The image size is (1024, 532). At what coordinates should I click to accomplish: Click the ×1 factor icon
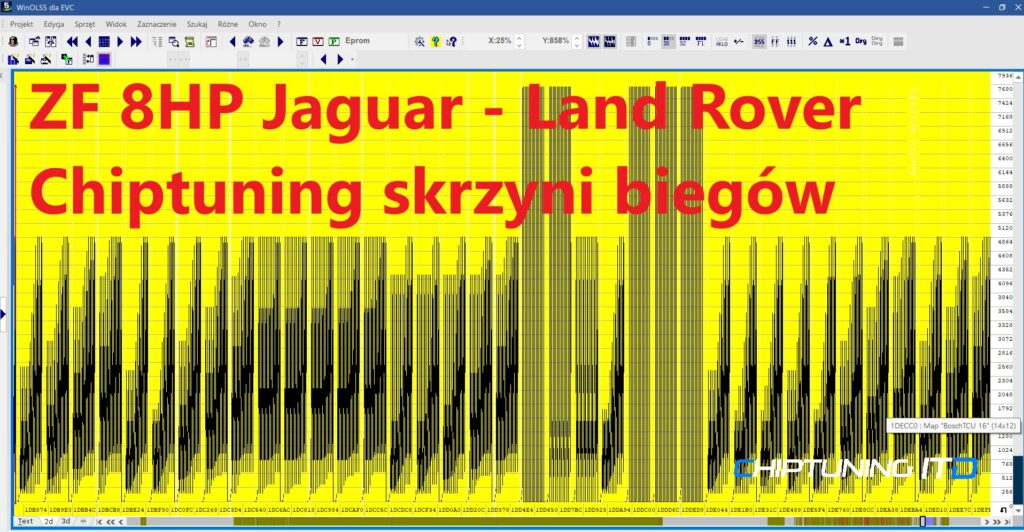pyautogui.click(x=844, y=41)
